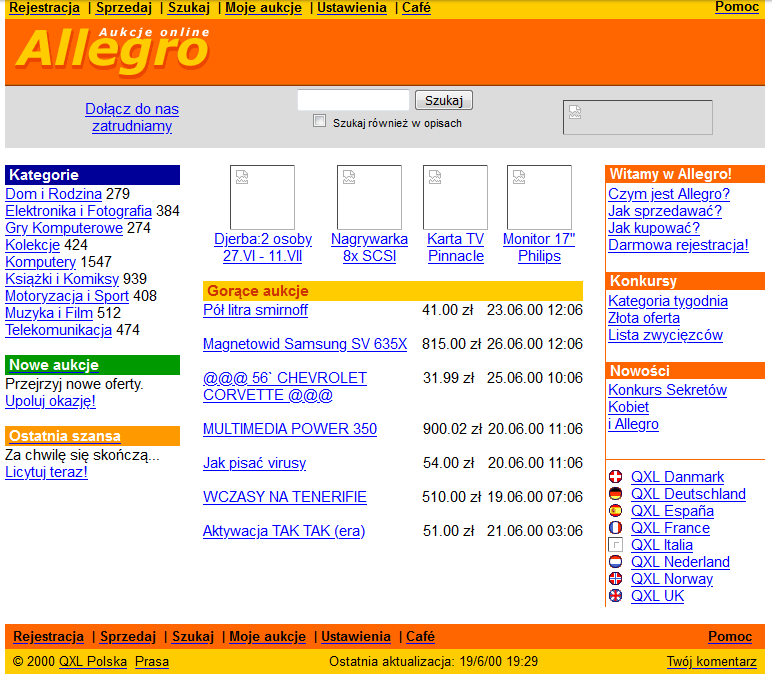Visit the QXL Danmark link
Screen dimensions: 772x678
[677, 477]
